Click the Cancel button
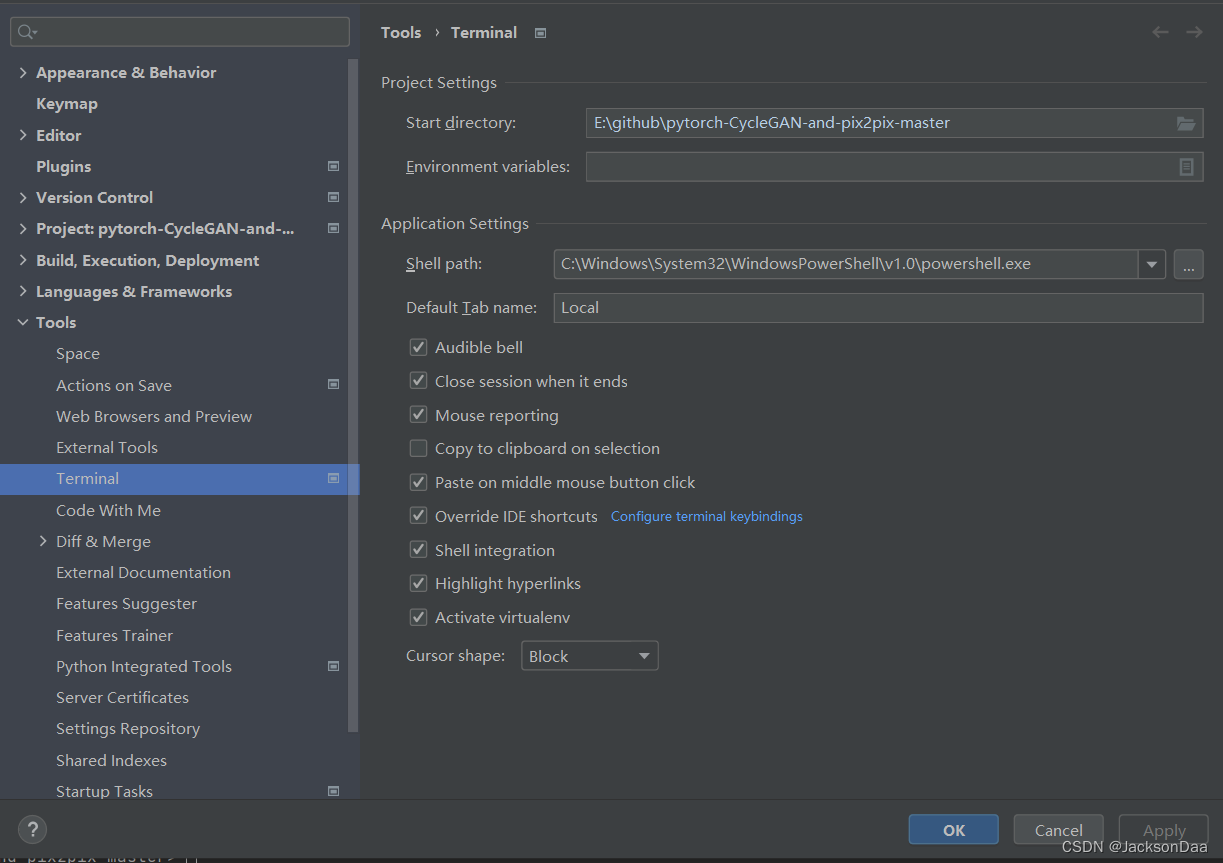 [x=1059, y=830]
